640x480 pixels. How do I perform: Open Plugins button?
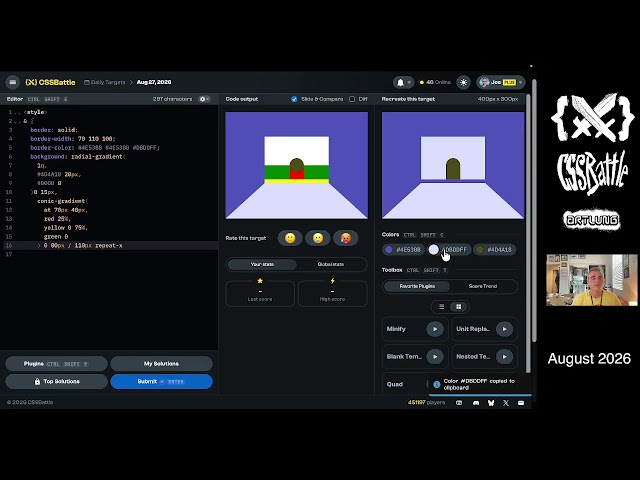[x=57, y=364]
